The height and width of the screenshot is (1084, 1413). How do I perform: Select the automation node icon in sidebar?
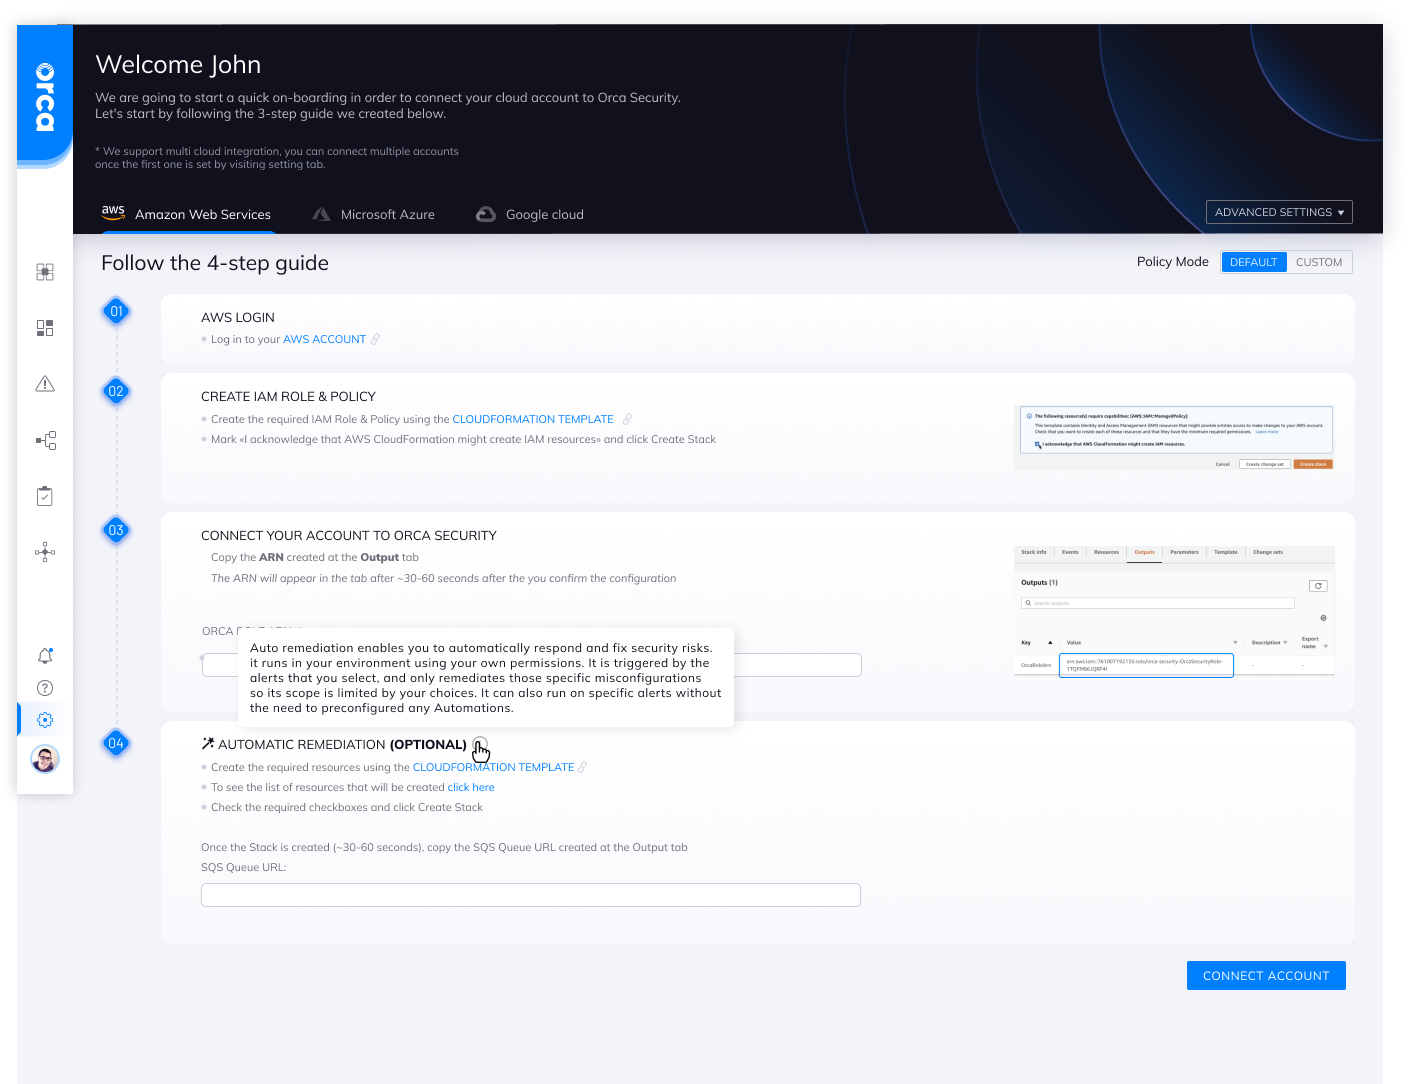pyautogui.click(x=44, y=551)
